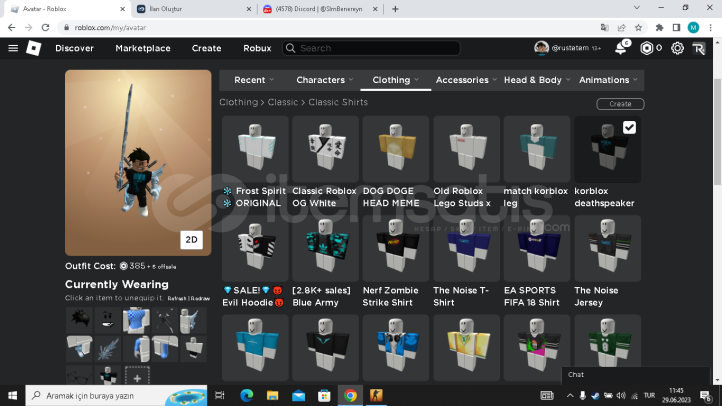
Task: Open the Create nav item
Action: click(206, 48)
